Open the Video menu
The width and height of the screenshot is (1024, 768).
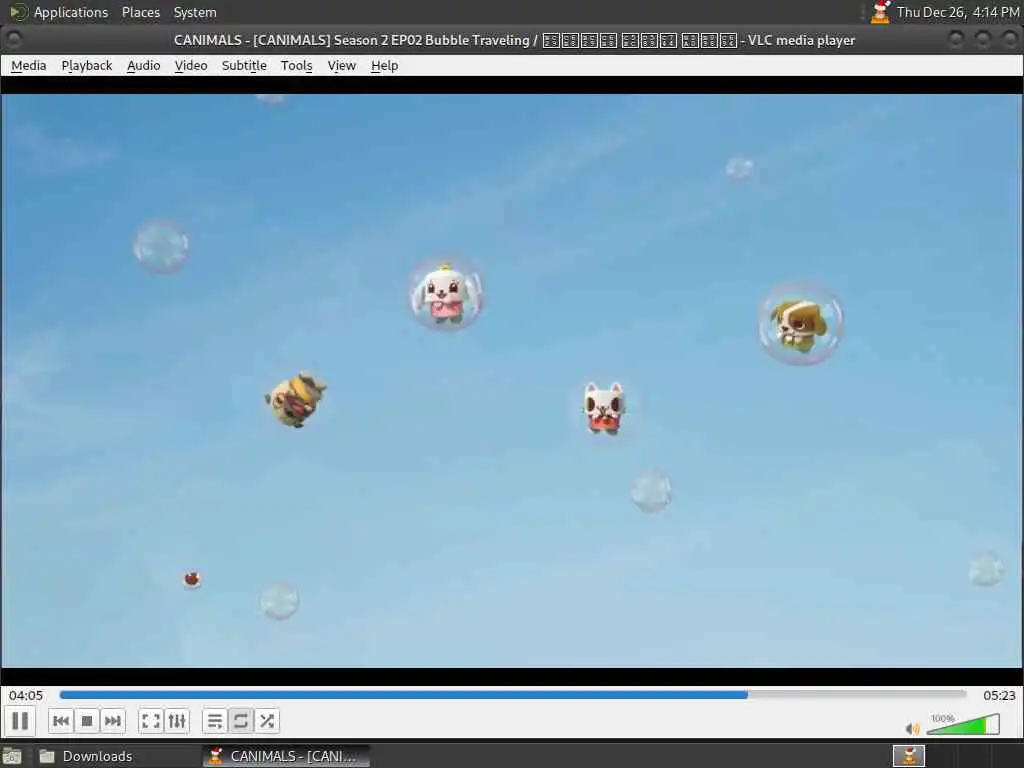[191, 65]
